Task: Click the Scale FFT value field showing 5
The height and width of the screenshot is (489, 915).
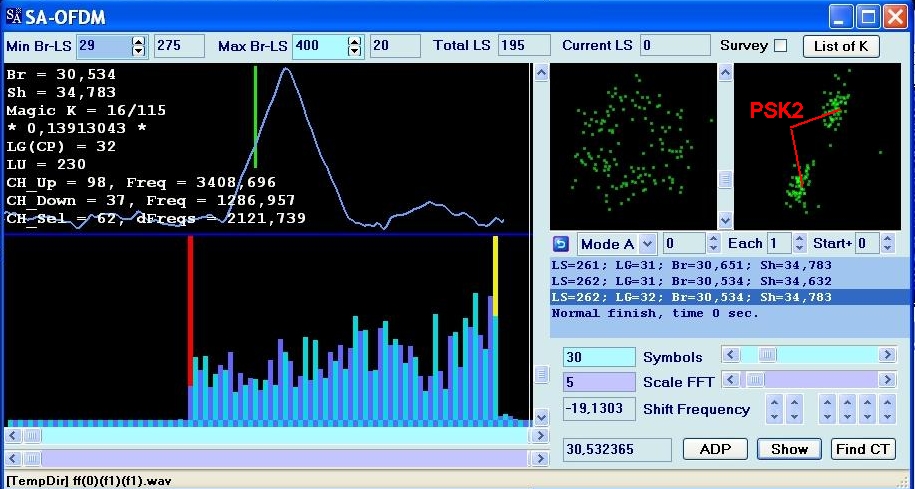Action: click(599, 382)
